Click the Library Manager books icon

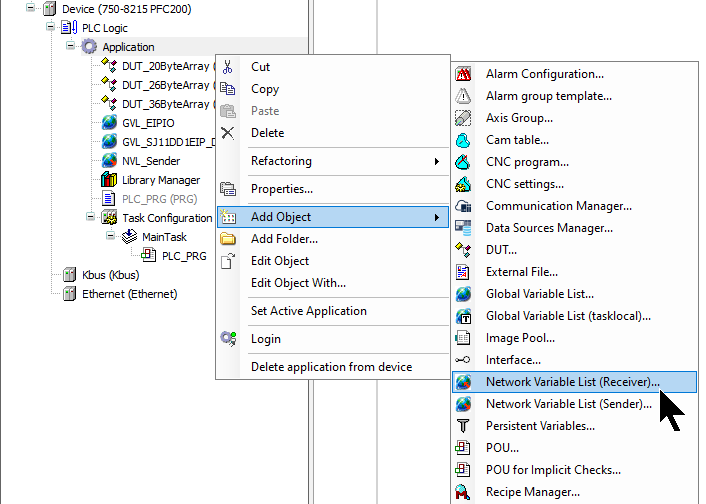109,180
